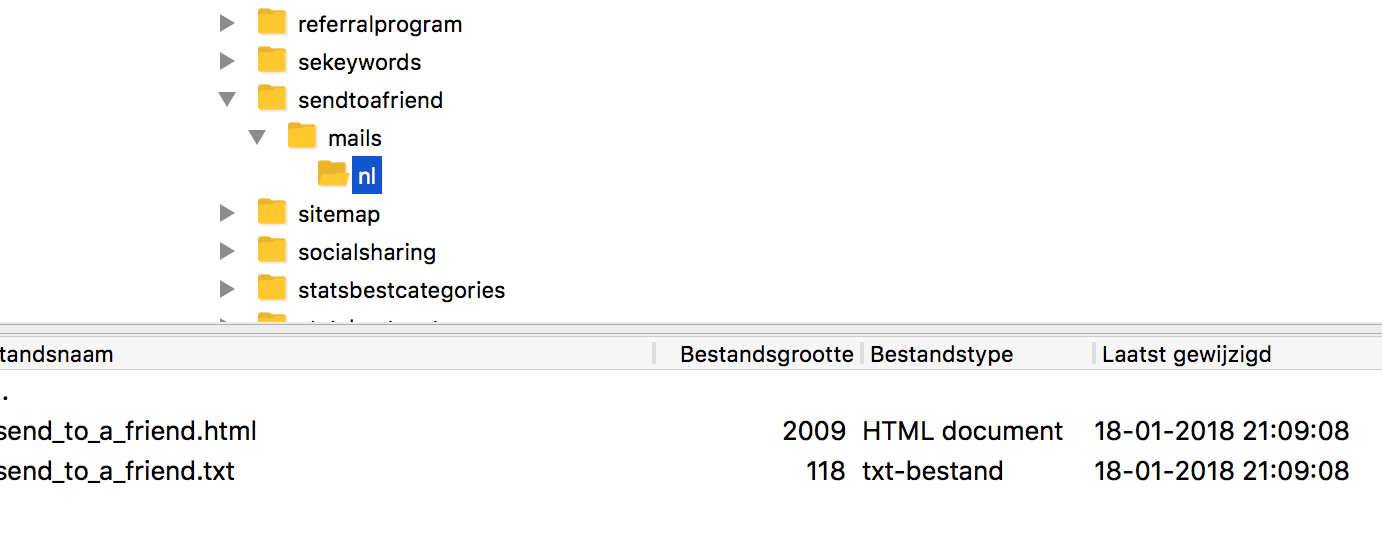
Task: Sort files by Bestandstype column
Action: [x=941, y=354]
